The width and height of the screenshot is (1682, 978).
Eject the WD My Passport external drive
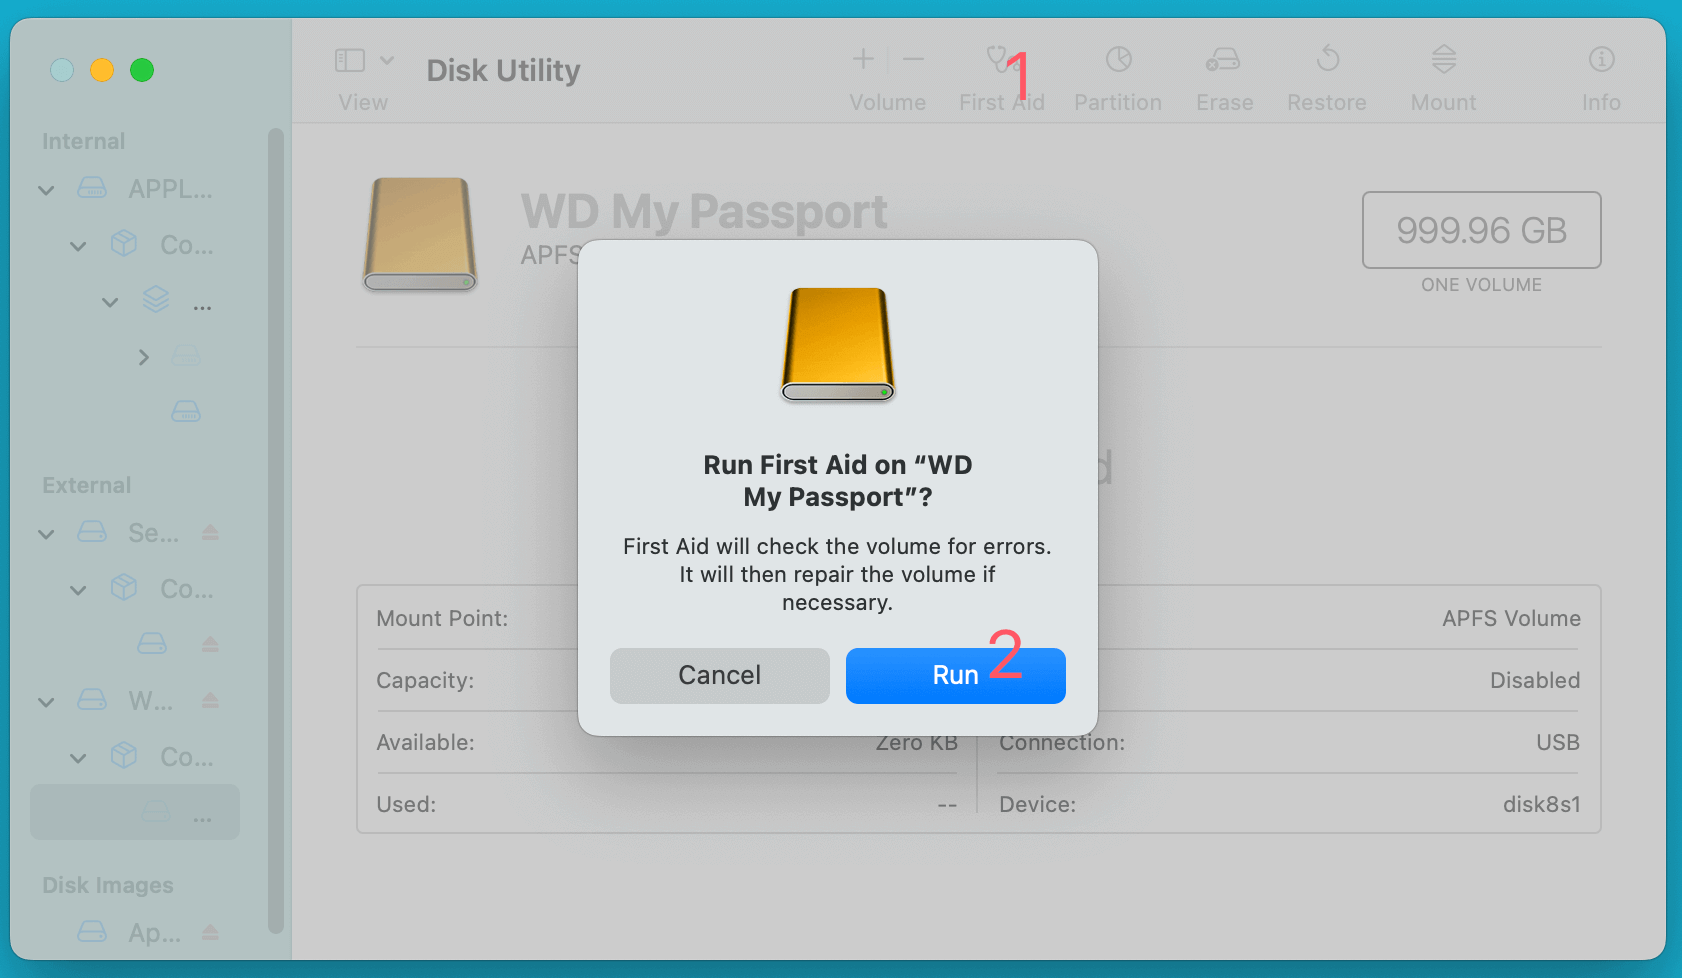pyautogui.click(x=210, y=701)
